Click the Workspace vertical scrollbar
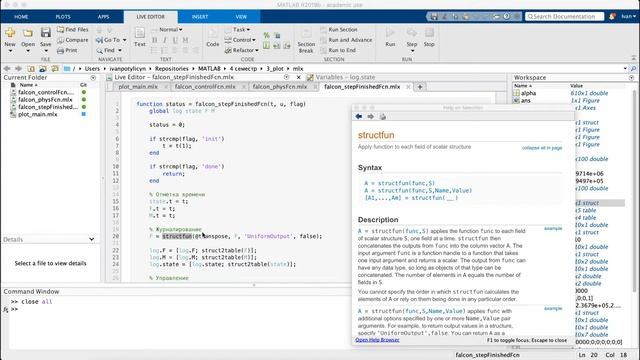640x360 pixels. point(635,191)
